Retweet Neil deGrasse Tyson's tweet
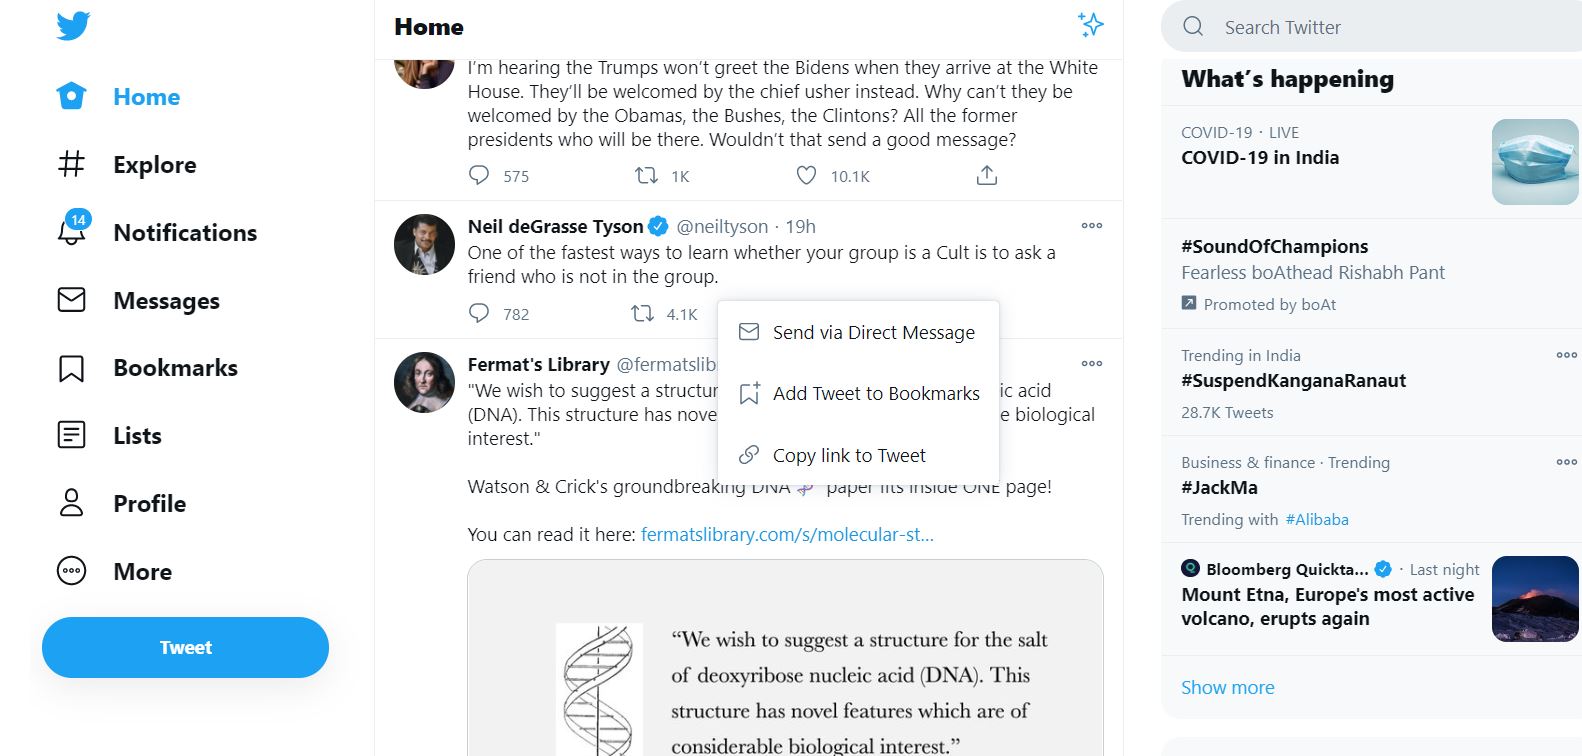 642,314
